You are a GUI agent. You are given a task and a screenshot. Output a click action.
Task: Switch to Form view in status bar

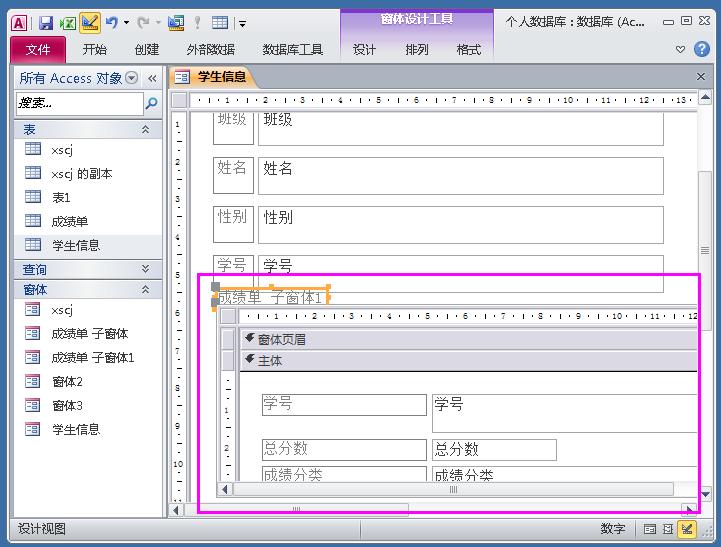point(650,529)
